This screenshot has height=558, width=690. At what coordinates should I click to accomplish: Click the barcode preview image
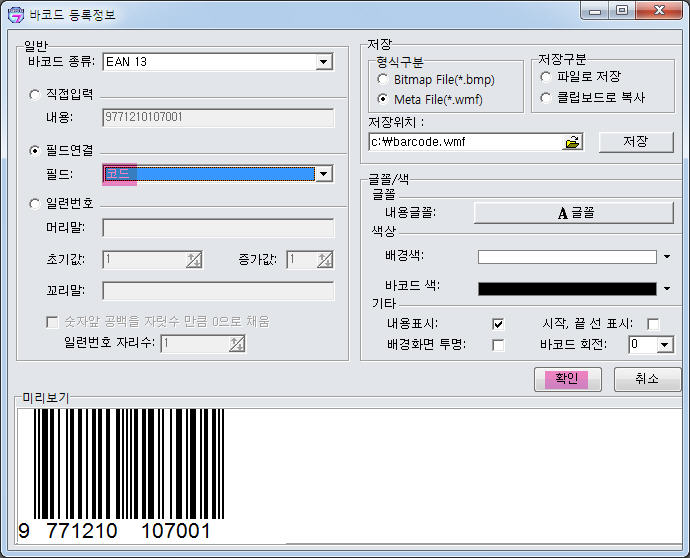pos(128,464)
